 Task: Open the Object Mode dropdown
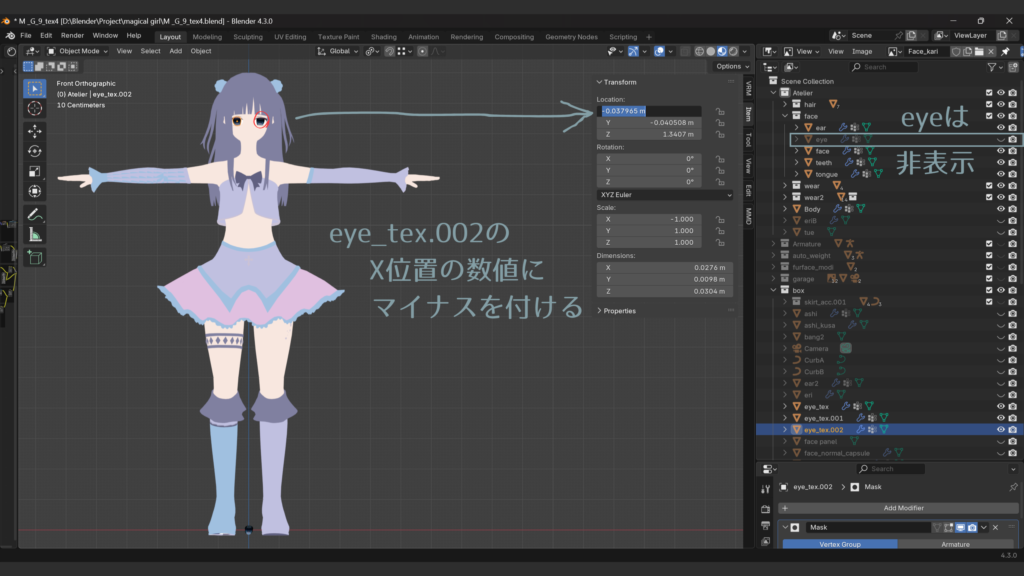(x=79, y=51)
